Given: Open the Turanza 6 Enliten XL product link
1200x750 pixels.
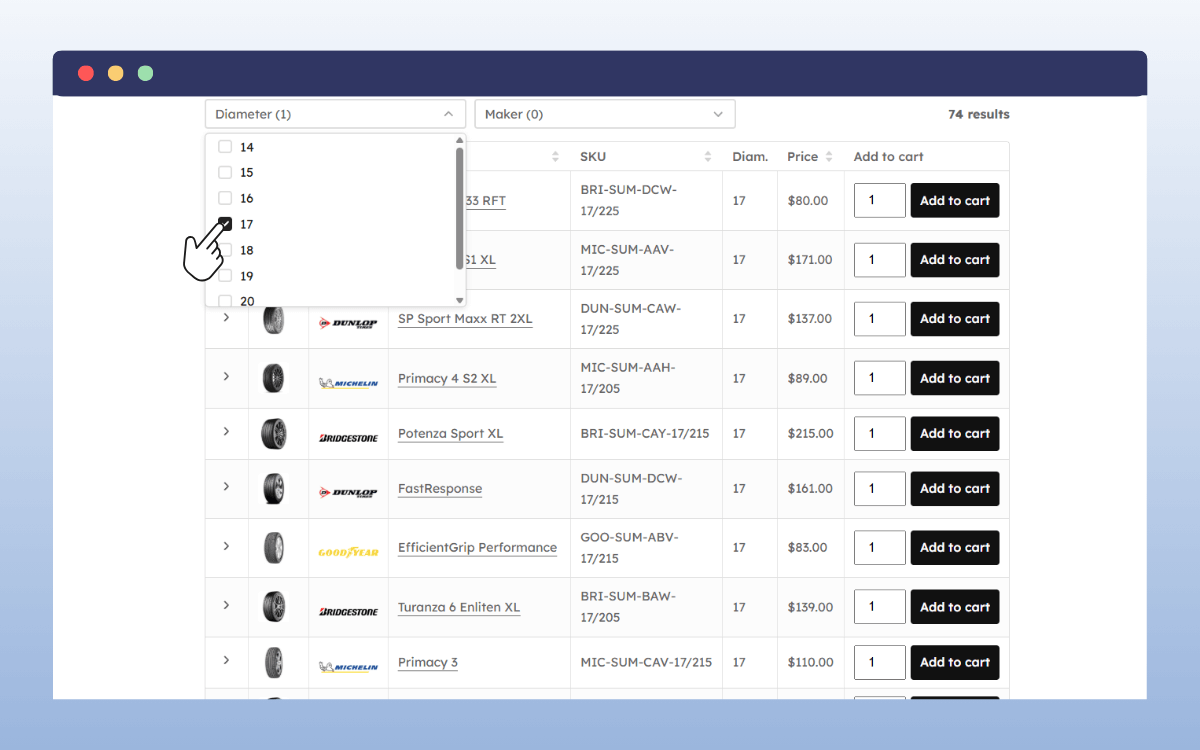Looking at the screenshot, I should (x=459, y=608).
